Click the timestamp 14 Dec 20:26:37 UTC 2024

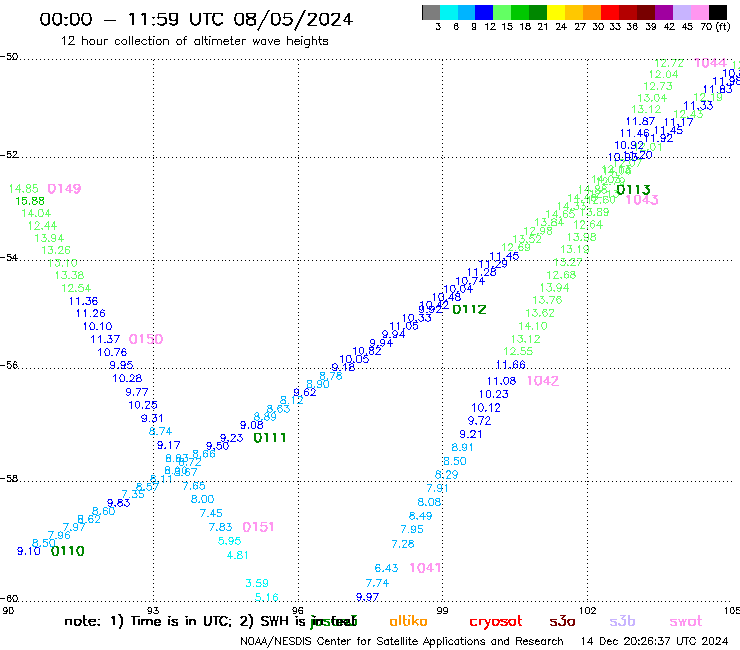tap(654, 641)
